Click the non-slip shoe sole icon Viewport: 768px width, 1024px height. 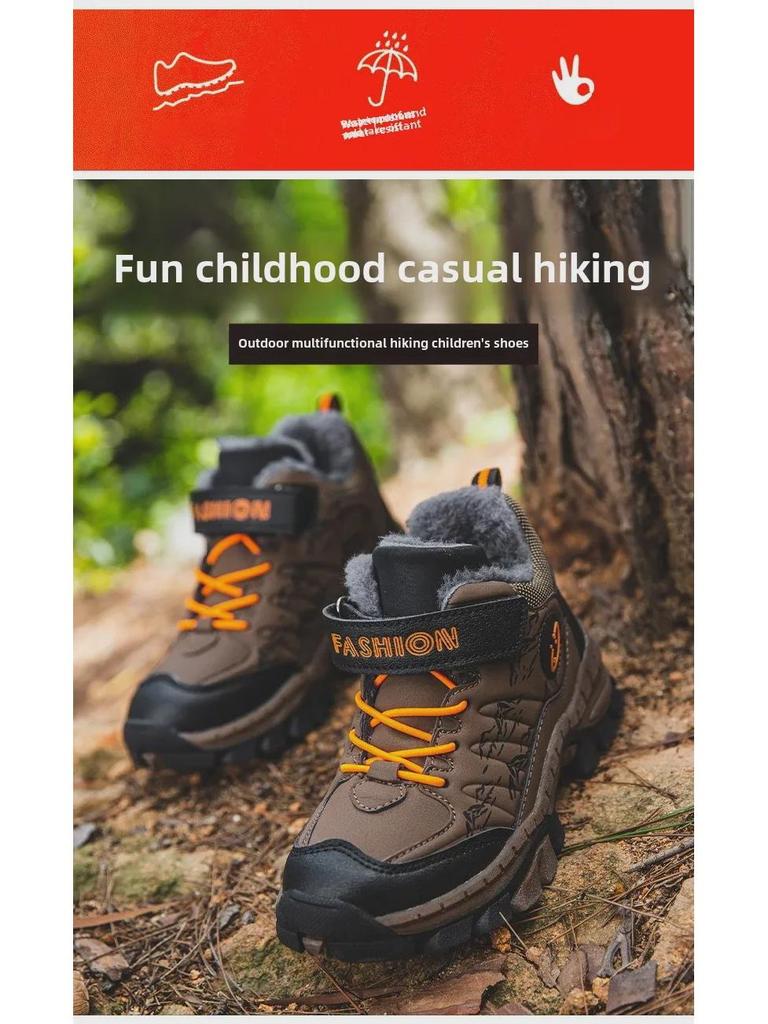pyautogui.click(x=197, y=80)
